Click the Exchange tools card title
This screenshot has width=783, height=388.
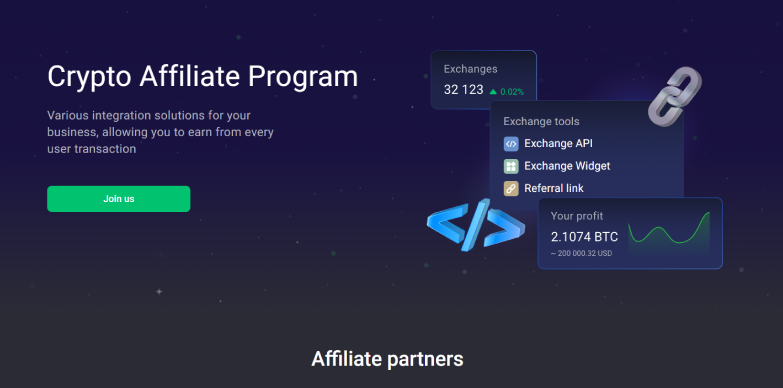[x=541, y=121]
